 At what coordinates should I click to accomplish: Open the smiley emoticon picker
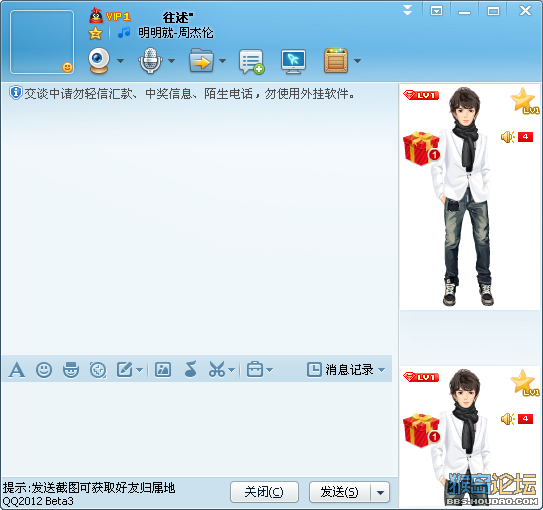click(44, 370)
